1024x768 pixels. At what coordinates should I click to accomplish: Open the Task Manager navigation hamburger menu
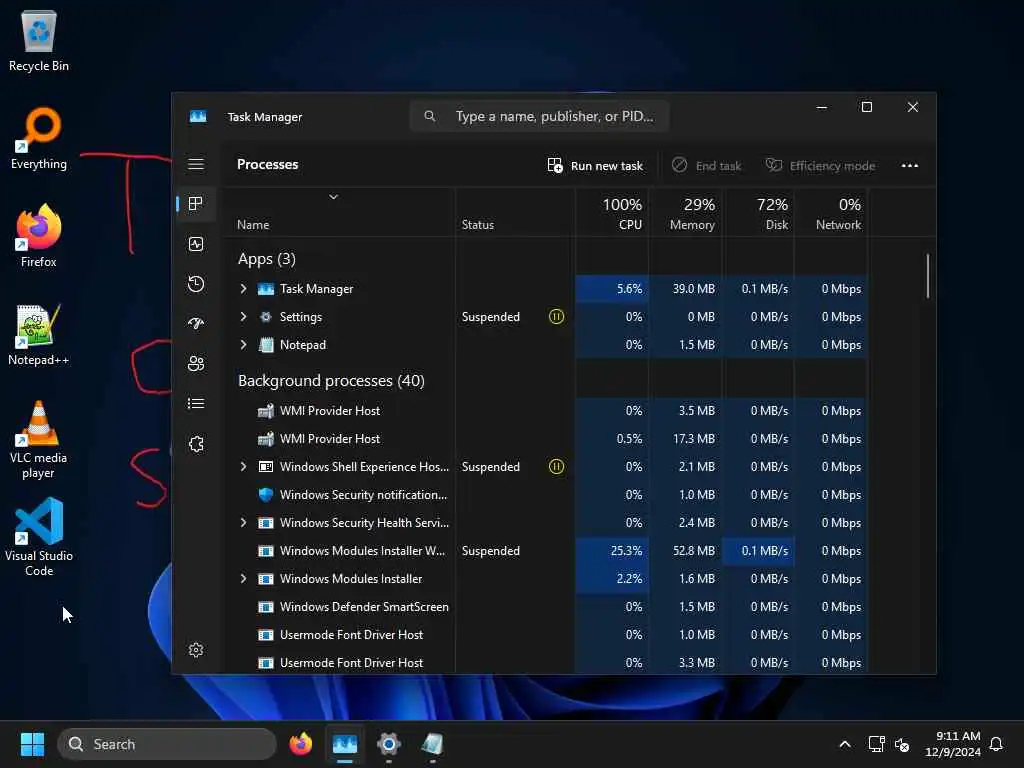tap(196, 165)
